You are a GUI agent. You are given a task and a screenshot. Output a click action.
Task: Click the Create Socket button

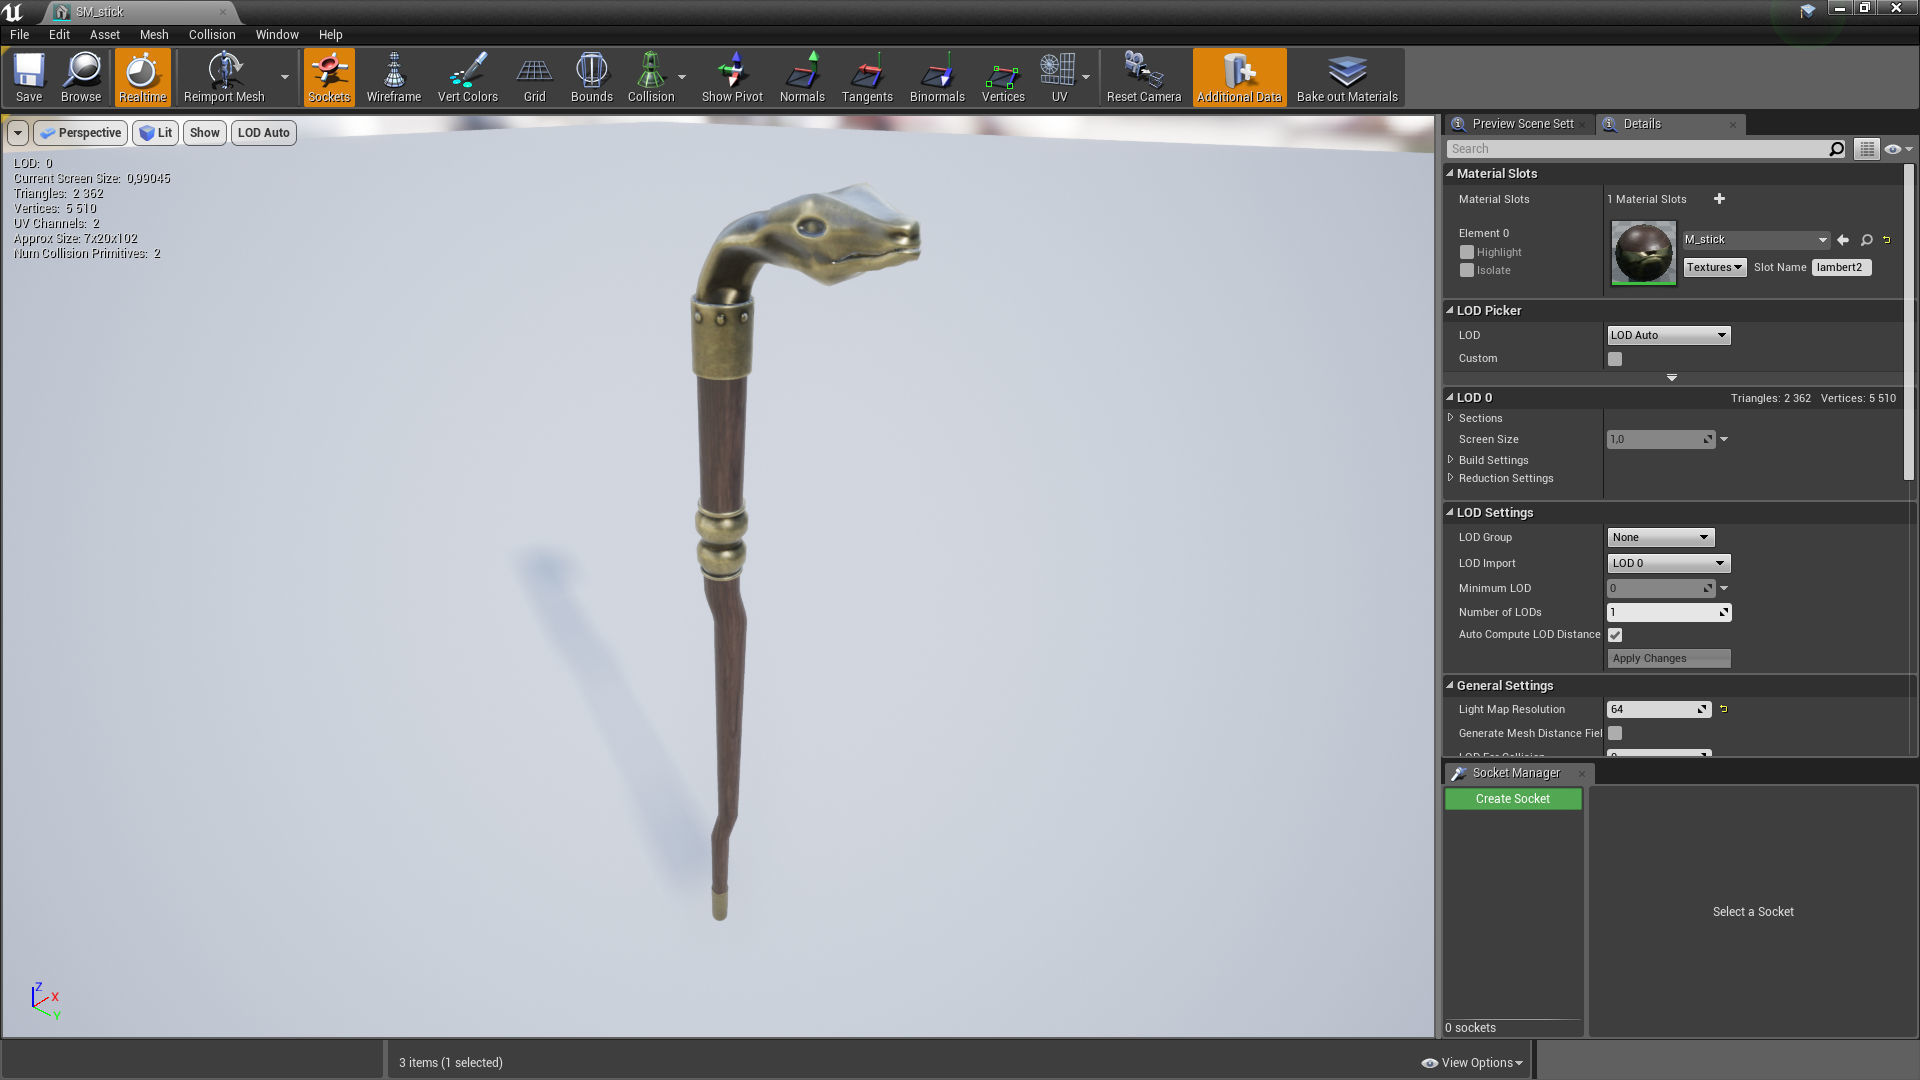pyautogui.click(x=1512, y=799)
